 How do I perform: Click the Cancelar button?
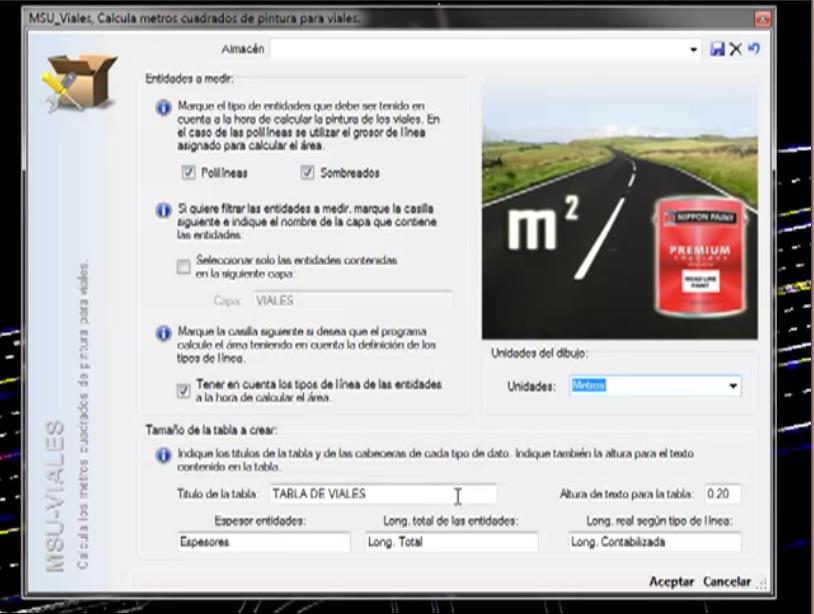point(727,582)
